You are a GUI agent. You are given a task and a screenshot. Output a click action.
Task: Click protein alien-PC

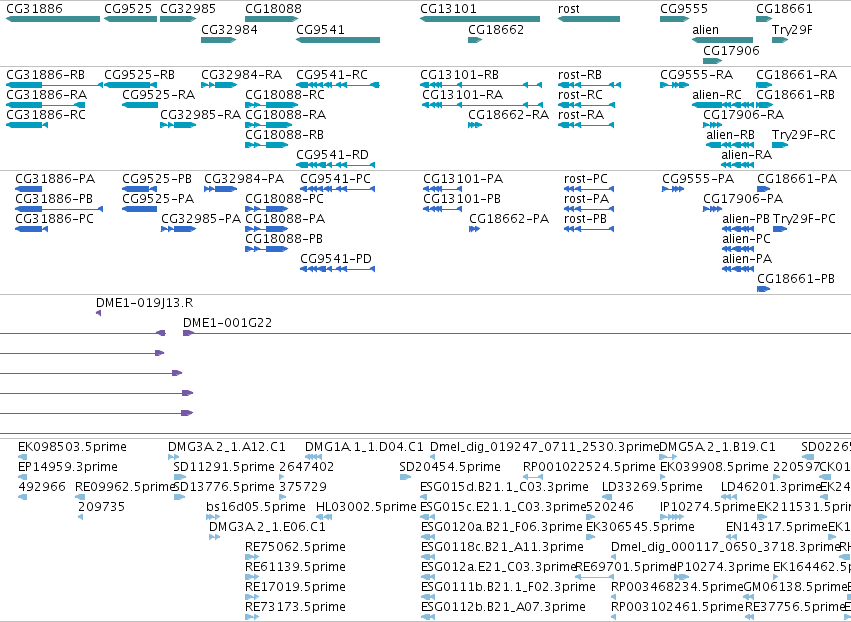click(x=738, y=249)
